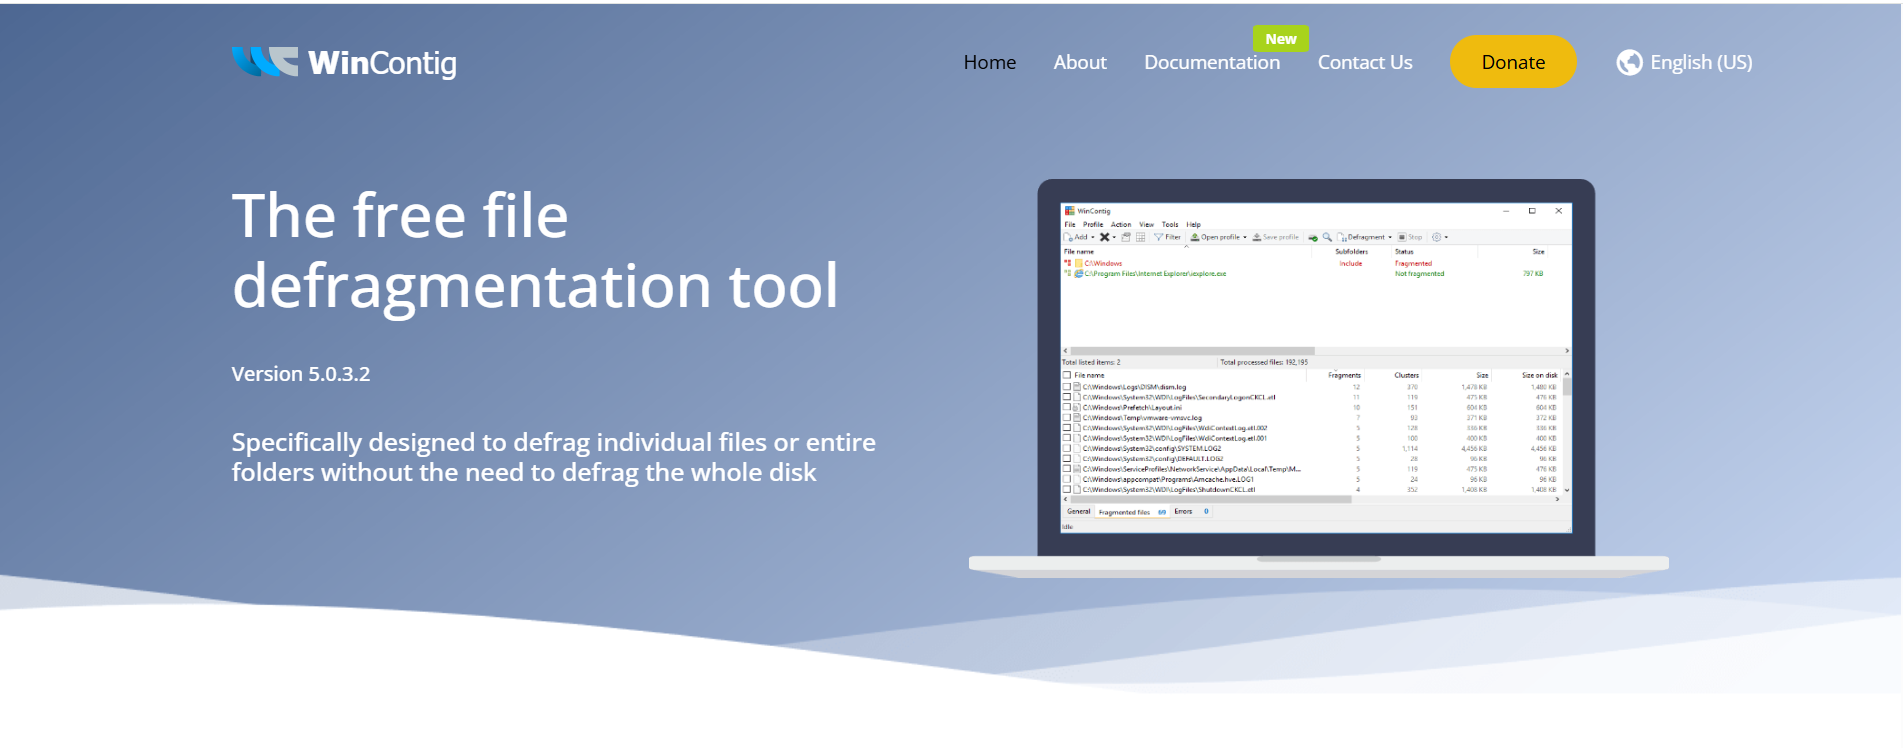The width and height of the screenshot is (1903, 748).
Task: Open the About page
Action: (x=1080, y=62)
